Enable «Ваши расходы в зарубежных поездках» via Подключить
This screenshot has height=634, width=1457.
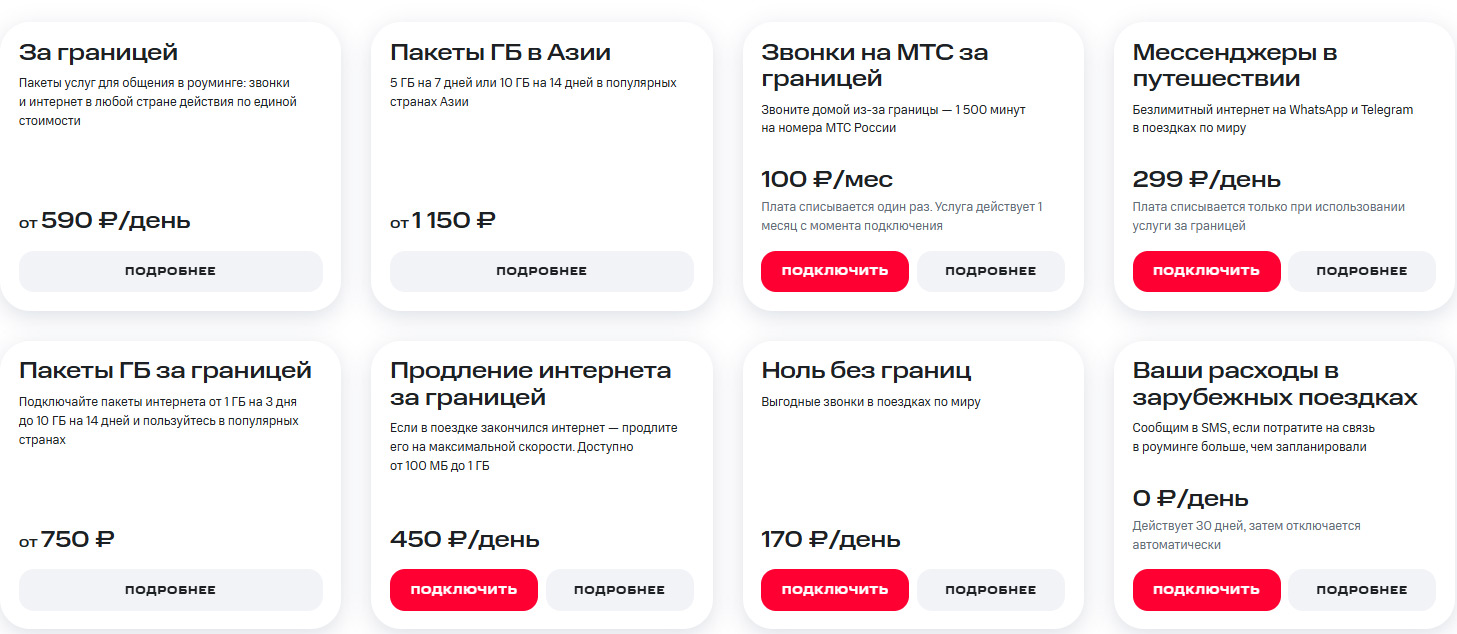1206,590
